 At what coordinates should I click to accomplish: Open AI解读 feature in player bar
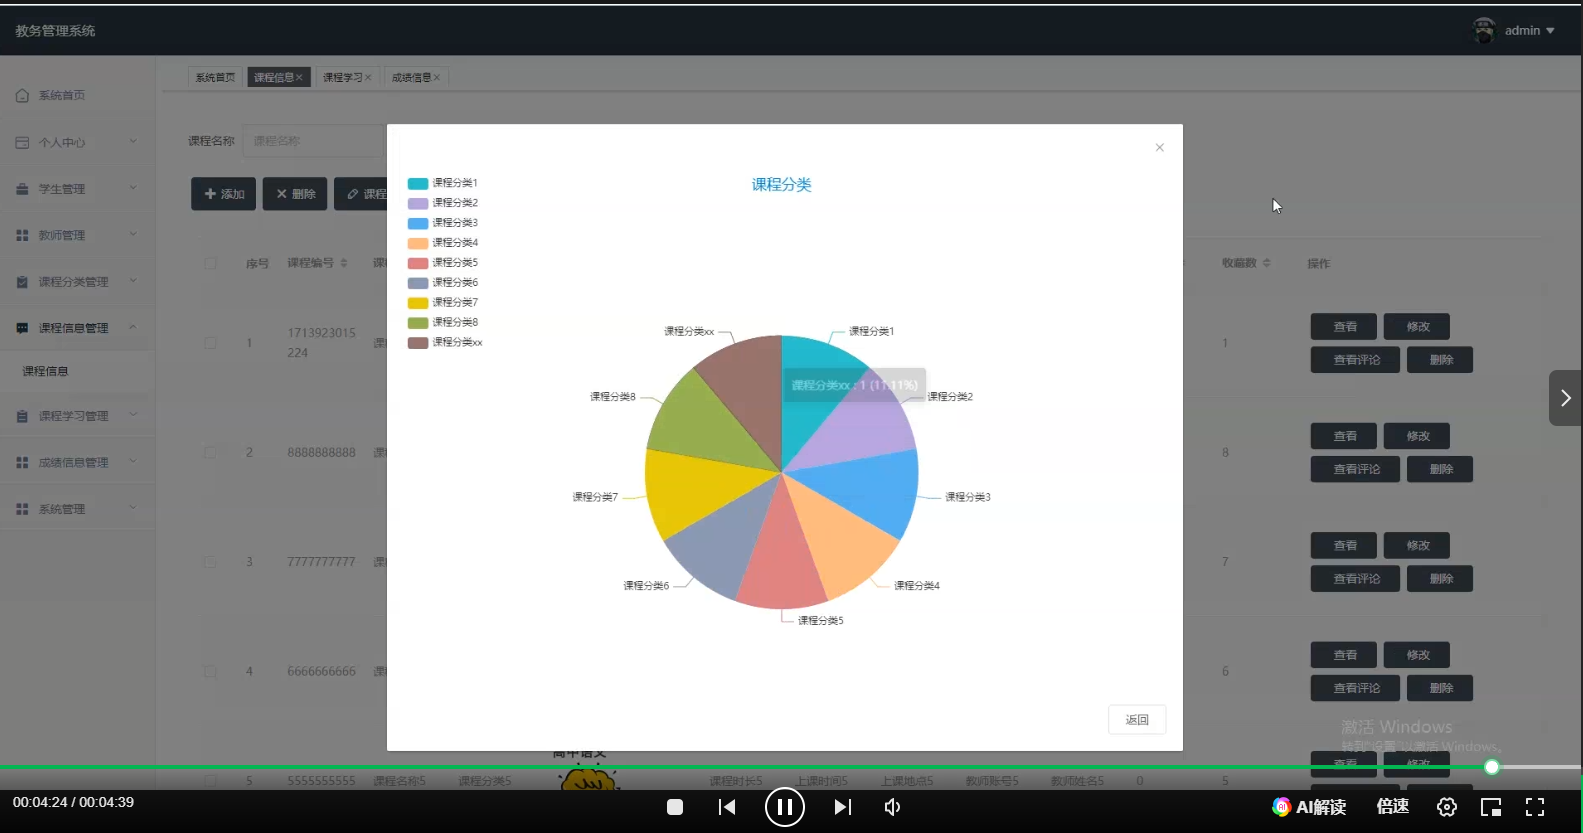click(x=1309, y=807)
